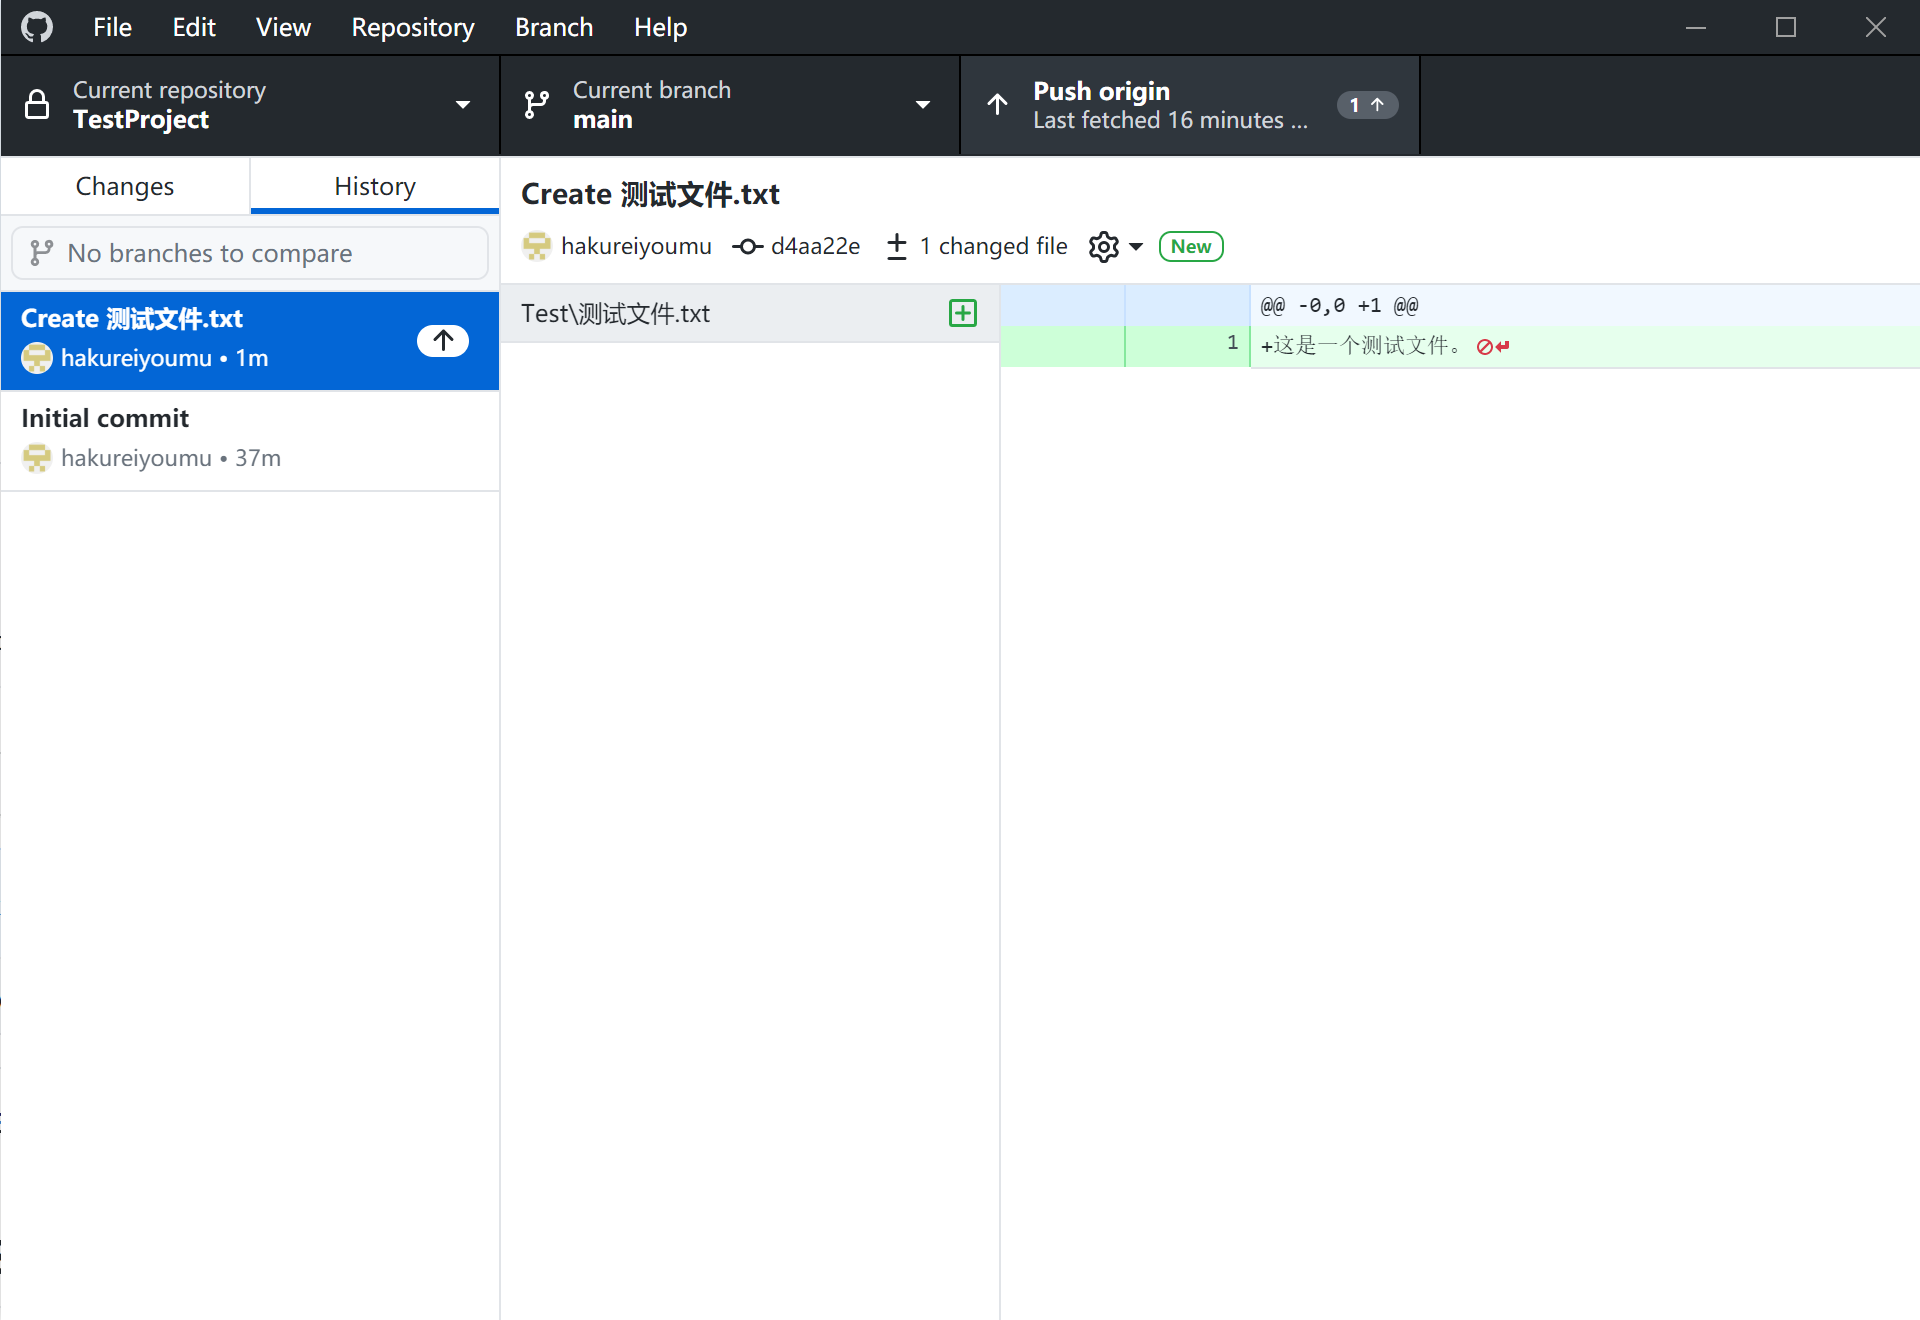Click the hakureiyoumu avatar in the commit header
This screenshot has width=1920, height=1320.
pyautogui.click(x=537, y=246)
